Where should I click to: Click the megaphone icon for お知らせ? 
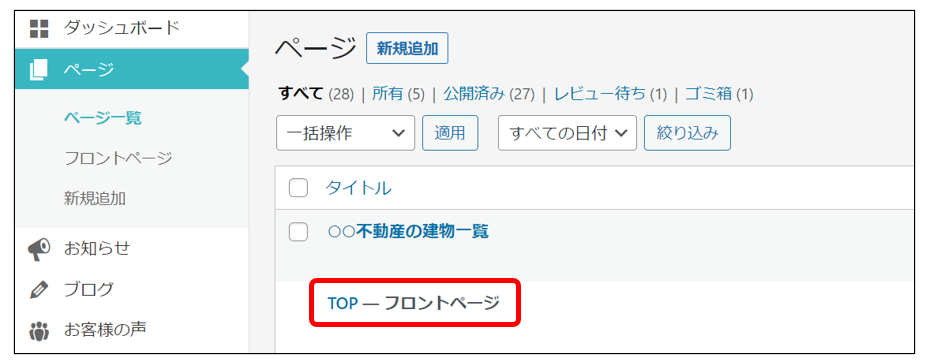point(39,249)
